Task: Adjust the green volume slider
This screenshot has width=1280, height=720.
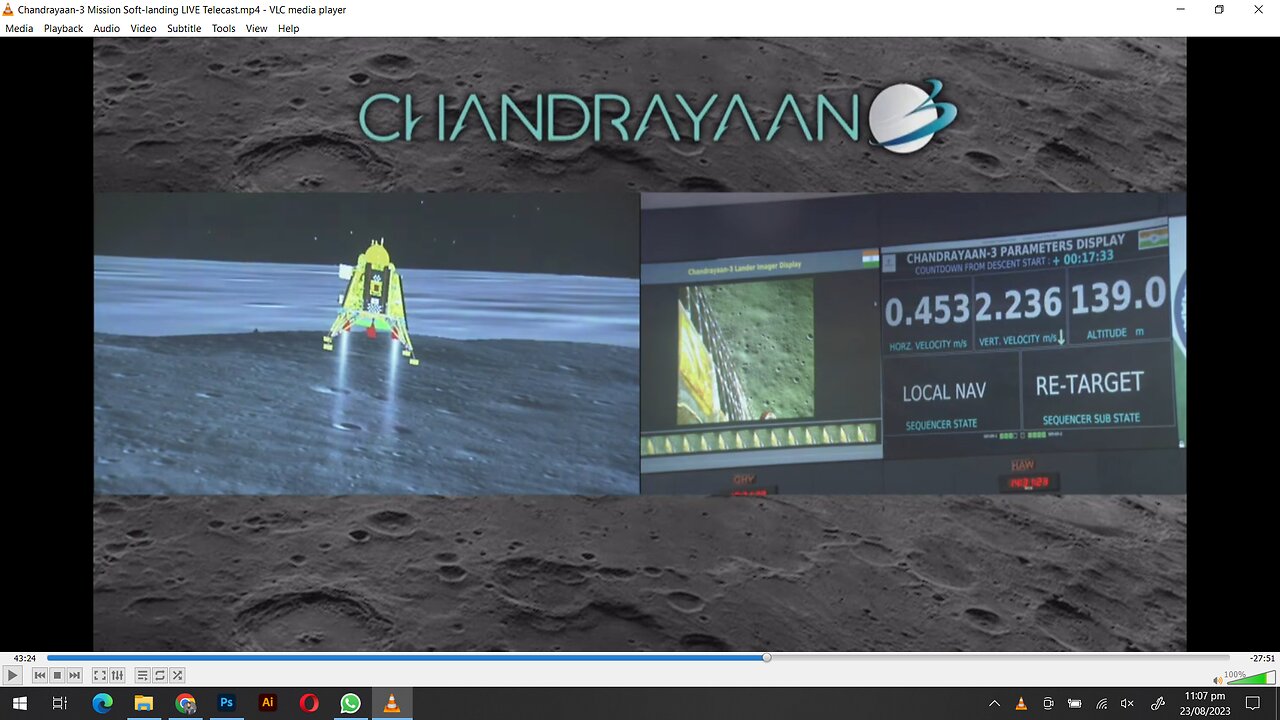Action: click(x=1251, y=679)
